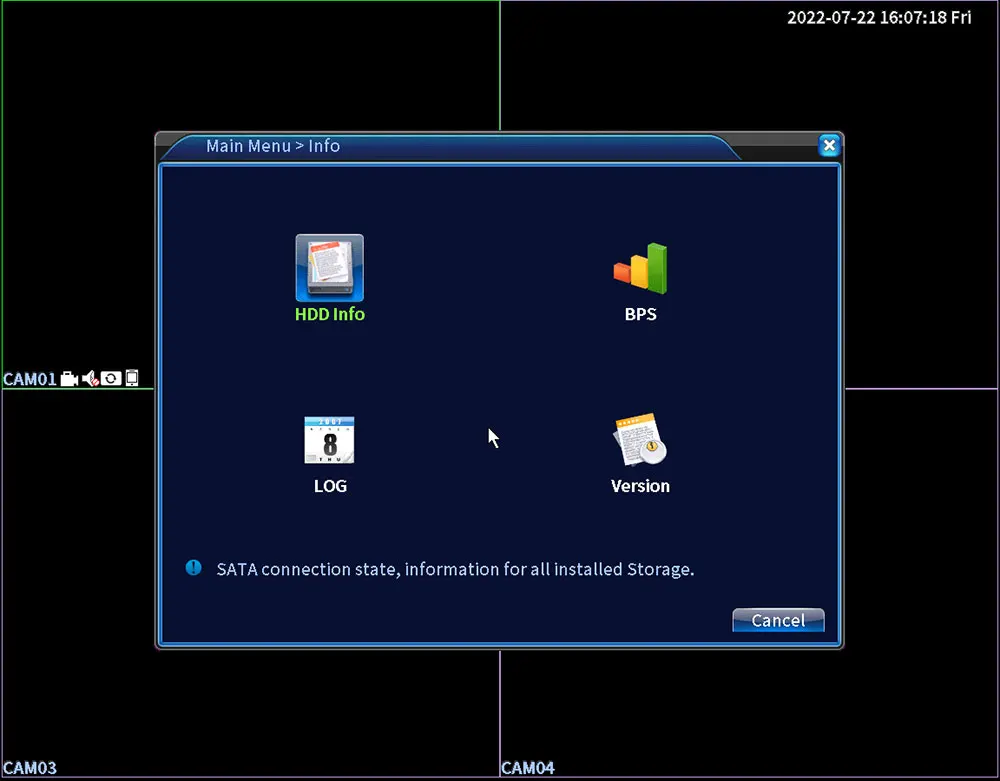This screenshot has height=781, width=1000.
Task: Select the LOG text label
Action: coord(330,486)
